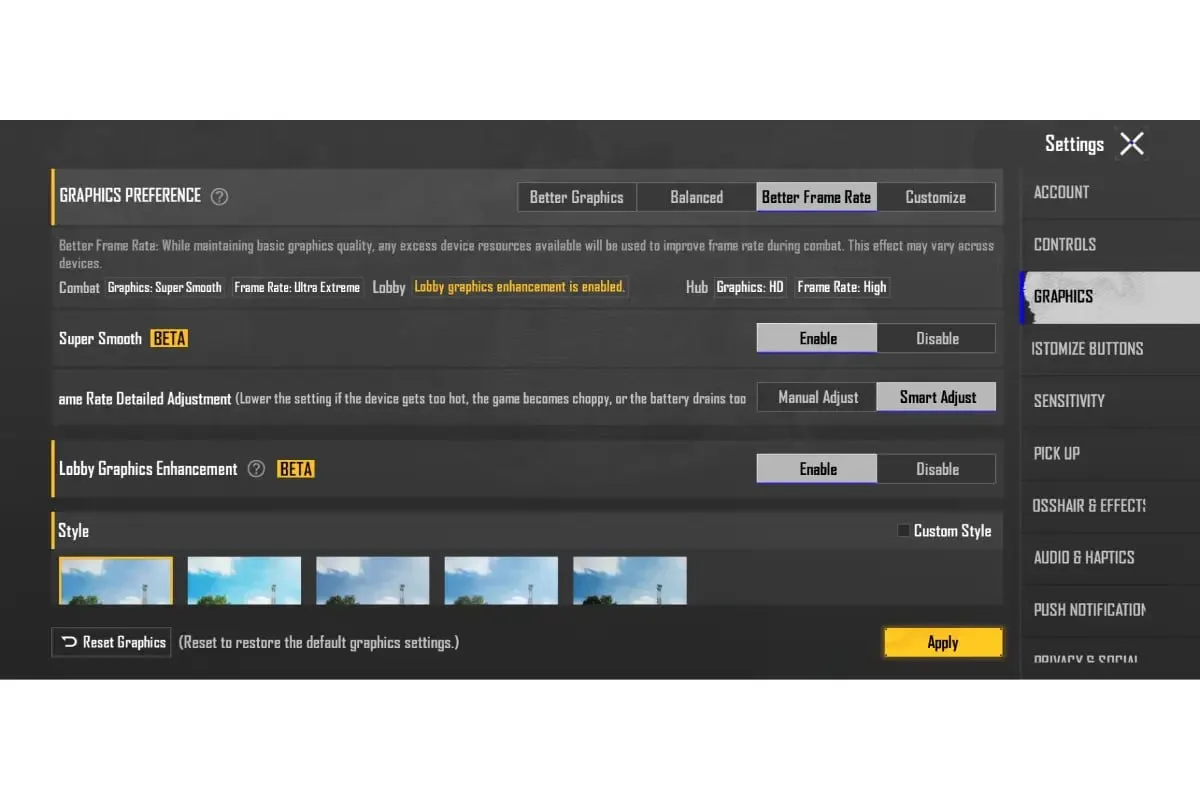Go to the Sensitivity settings tab
Viewport: 1200px width, 800px height.
point(1068,400)
